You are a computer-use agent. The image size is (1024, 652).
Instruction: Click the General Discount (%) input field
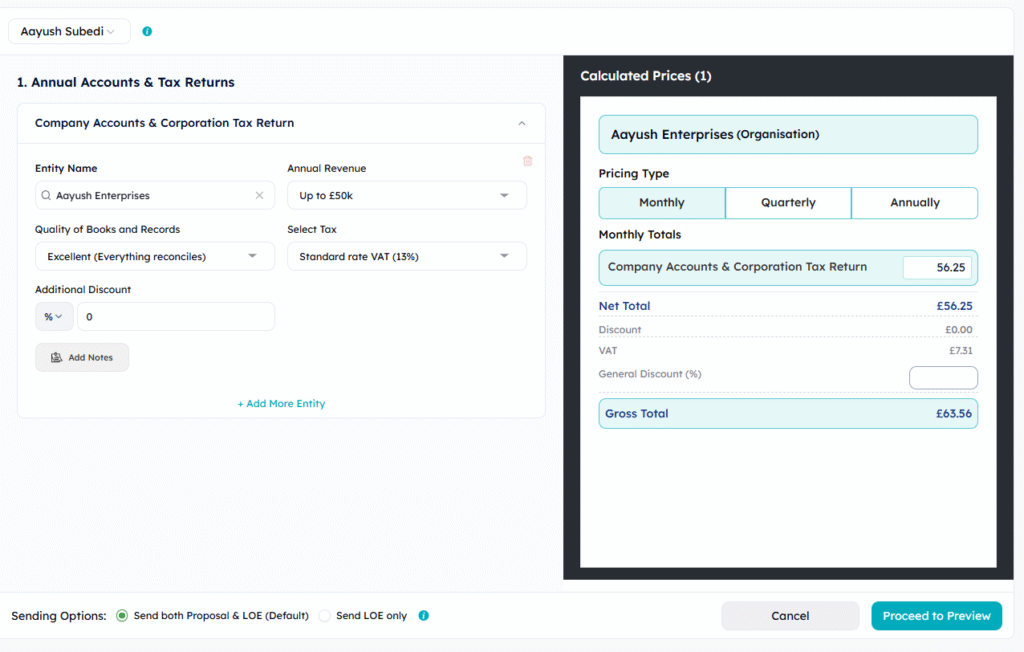[x=943, y=377]
